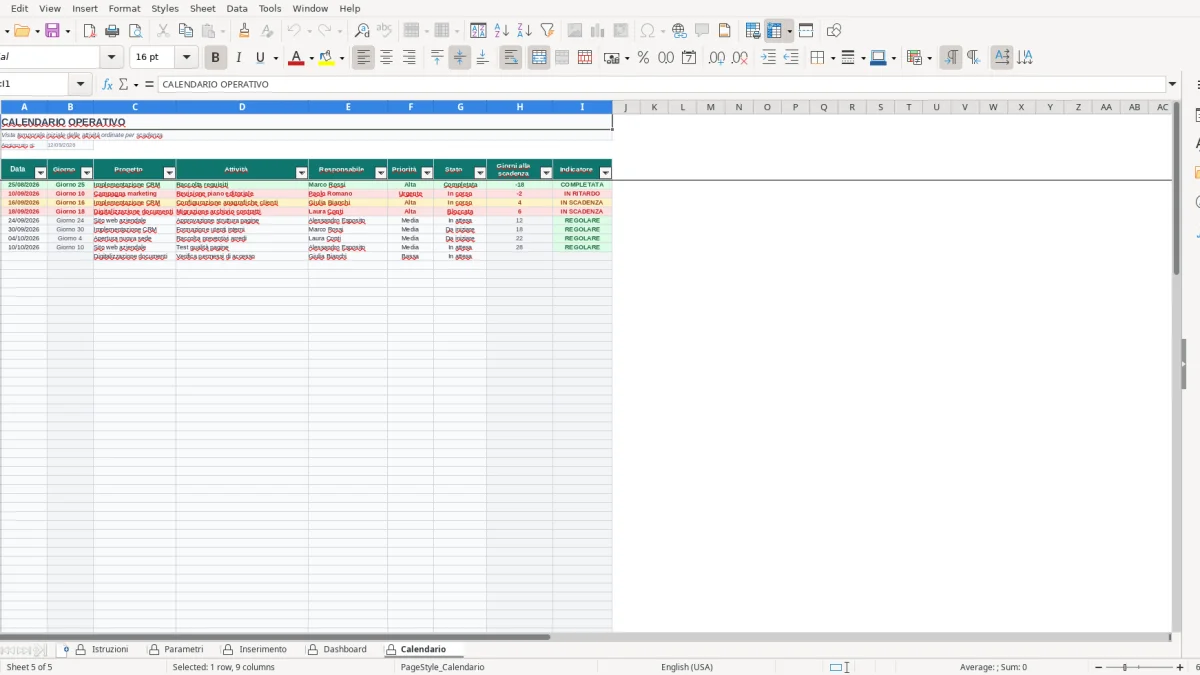Open the Indicatore column filter dropdown
The height and width of the screenshot is (675, 1200).
pyautogui.click(x=605, y=173)
